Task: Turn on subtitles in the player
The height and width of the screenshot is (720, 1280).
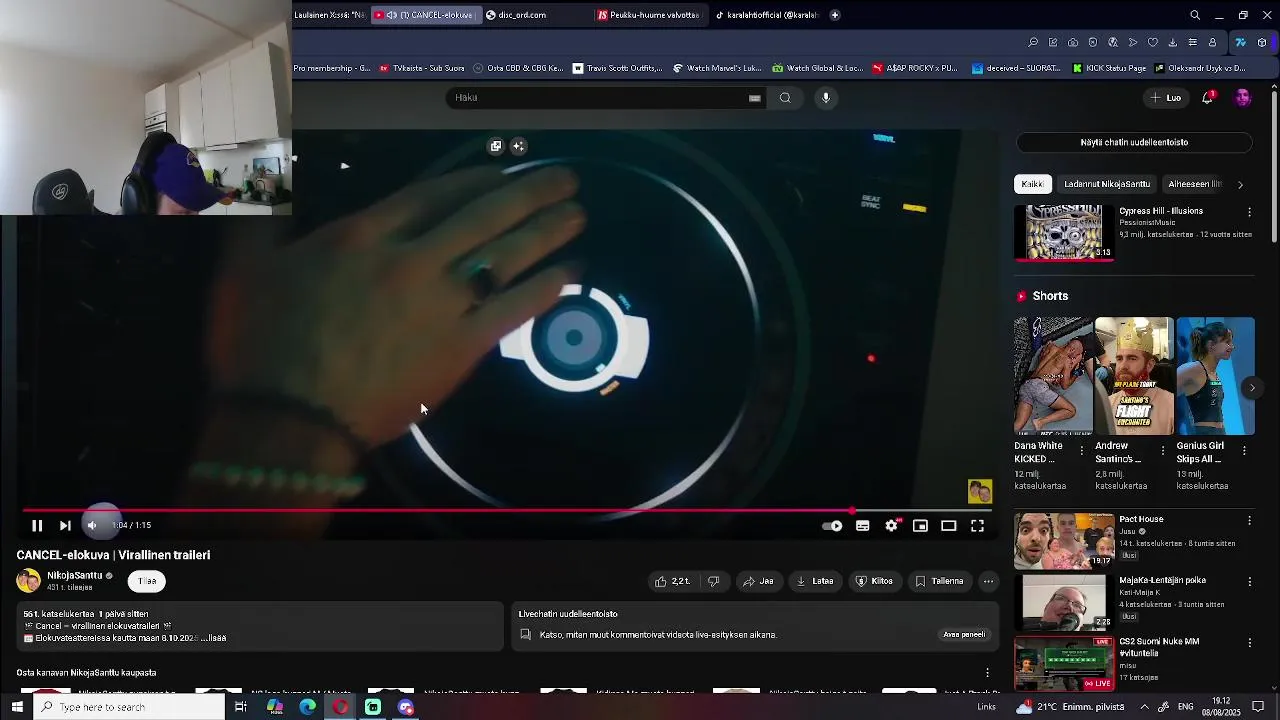Action: [x=862, y=526]
